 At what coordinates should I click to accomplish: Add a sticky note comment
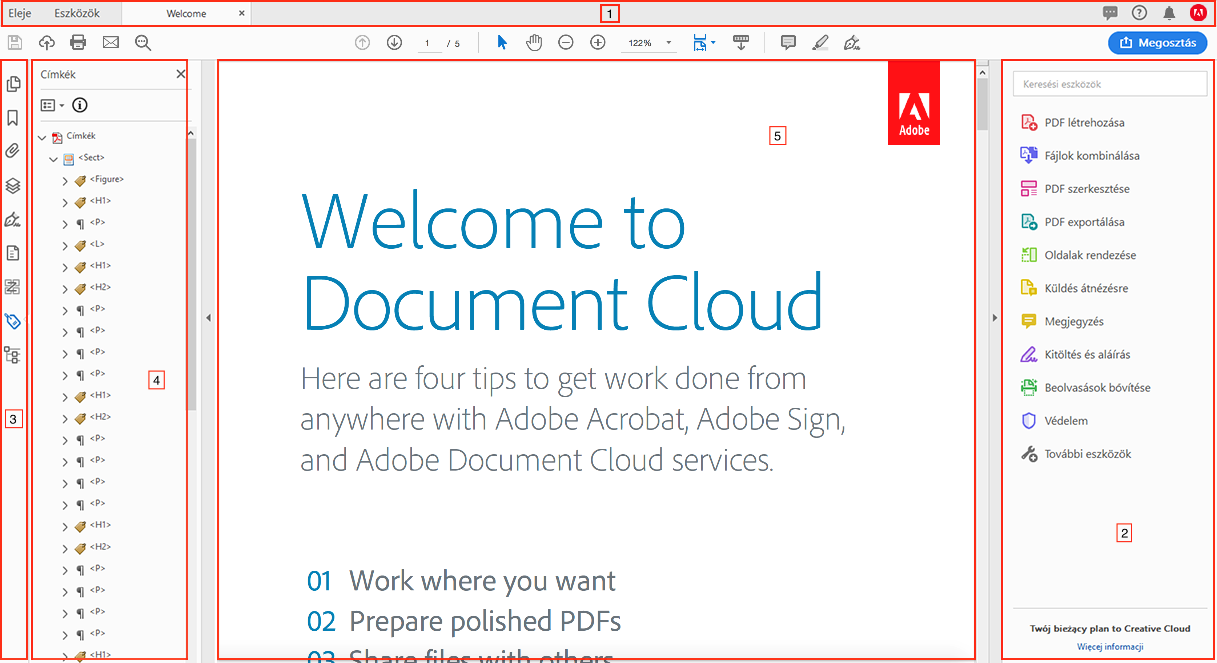(788, 43)
